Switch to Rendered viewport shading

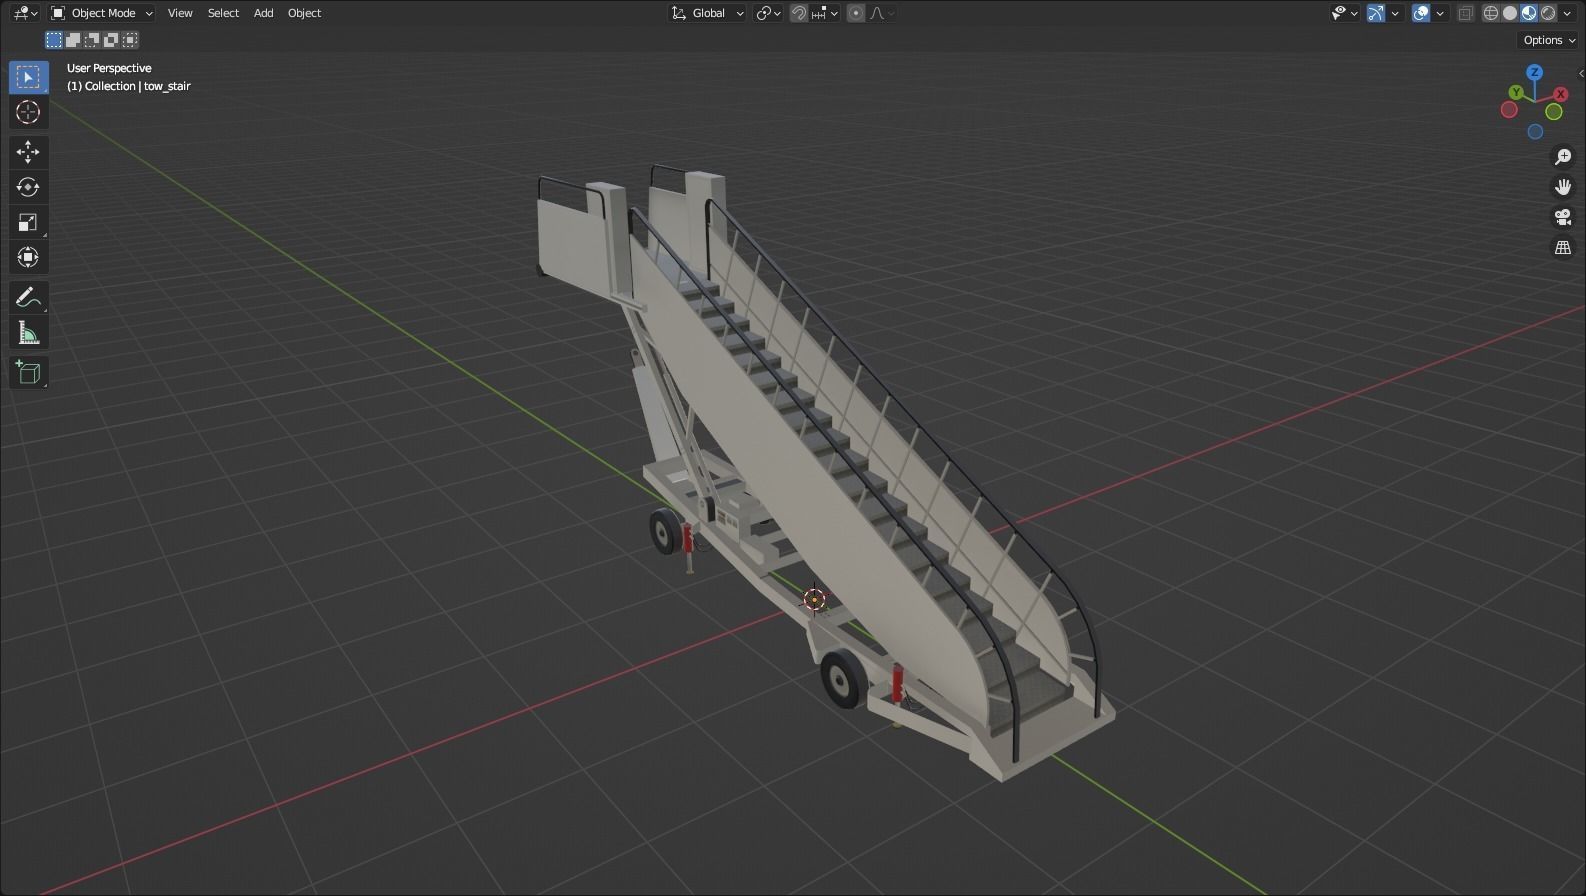pos(1548,13)
